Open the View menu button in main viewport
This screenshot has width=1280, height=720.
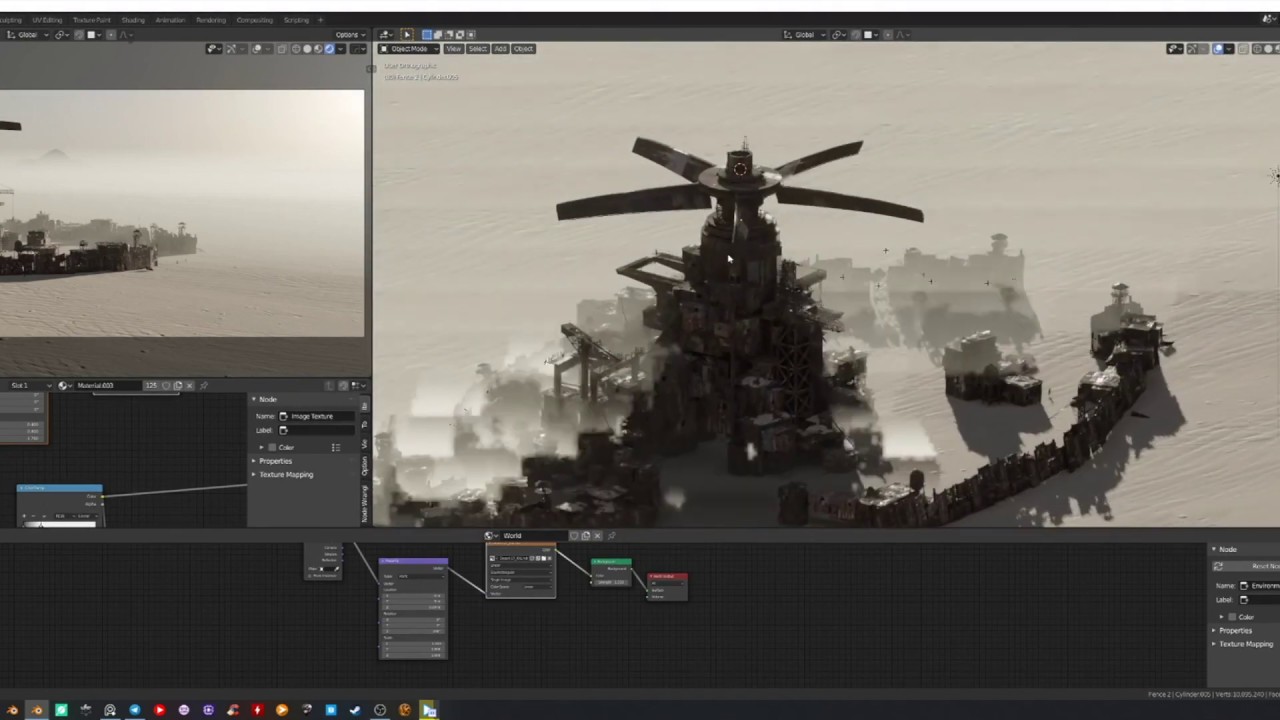coord(454,48)
